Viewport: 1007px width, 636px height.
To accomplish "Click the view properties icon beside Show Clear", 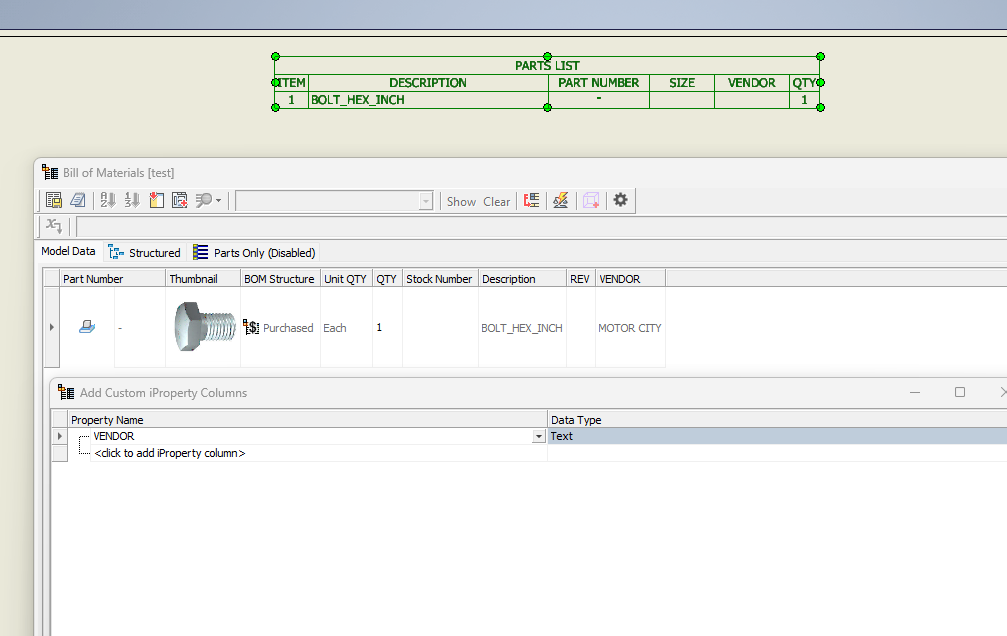I will pyautogui.click(x=531, y=200).
